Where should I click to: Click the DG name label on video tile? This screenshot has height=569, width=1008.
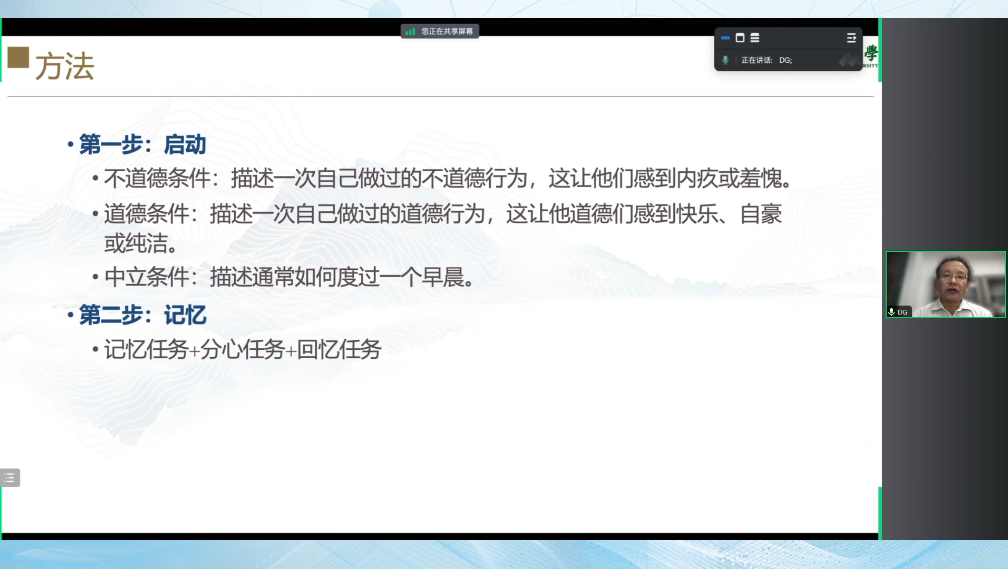pyautogui.click(x=903, y=312)
